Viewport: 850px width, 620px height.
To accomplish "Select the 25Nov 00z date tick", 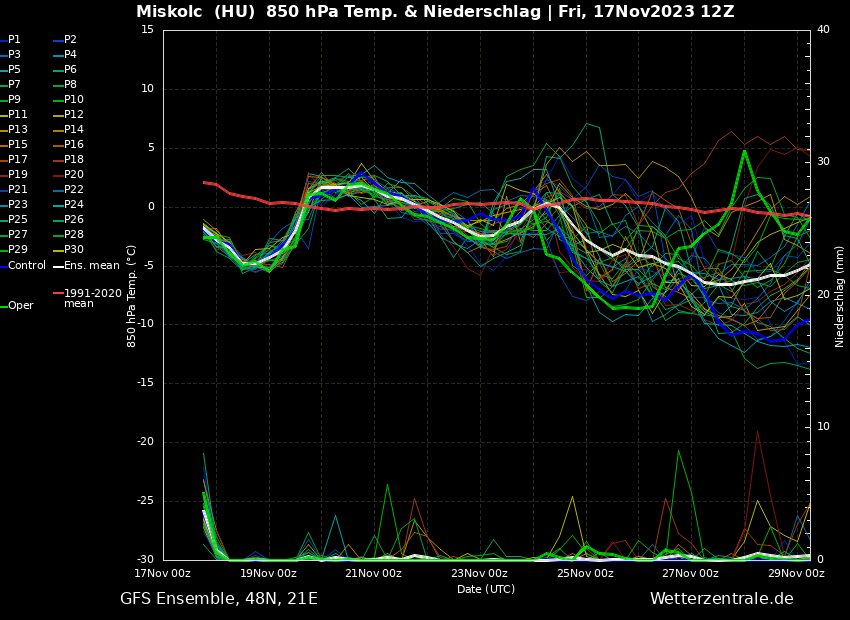I will click(585, 574).
